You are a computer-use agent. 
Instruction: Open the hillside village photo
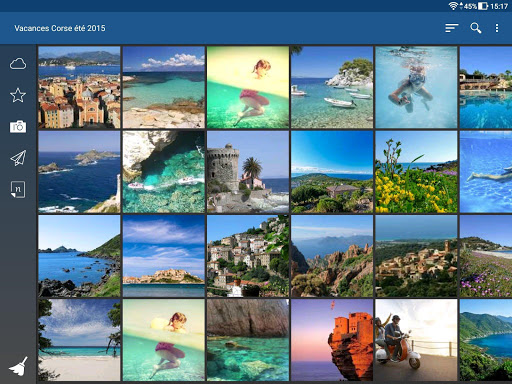pyautogui.click(x=248, y=256)
